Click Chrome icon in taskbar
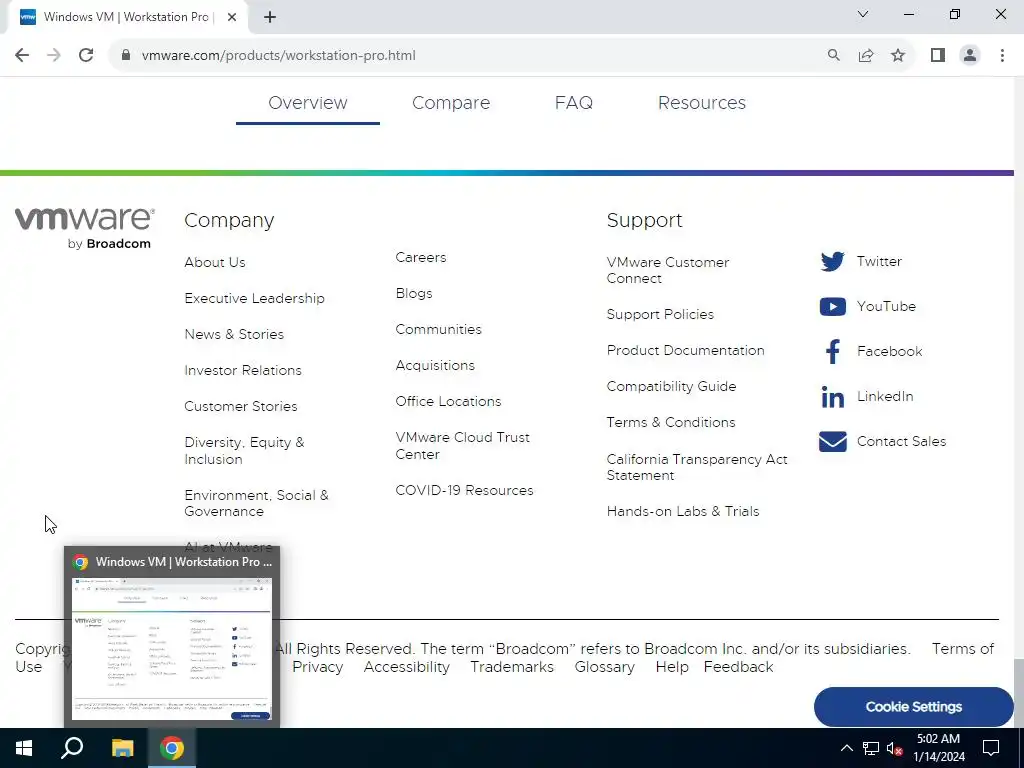The image size is (1024, 768). (x=172, y=748)
